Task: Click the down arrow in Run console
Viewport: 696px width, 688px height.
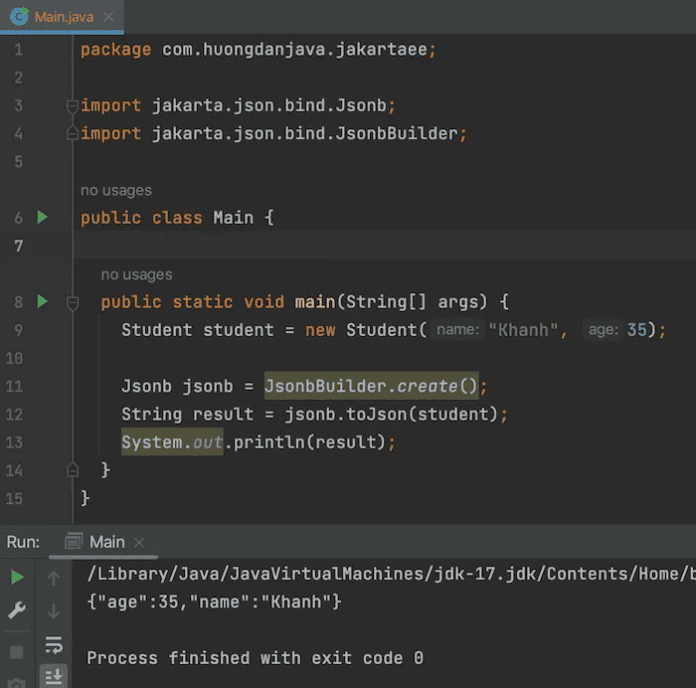Action: pos(54,611)
